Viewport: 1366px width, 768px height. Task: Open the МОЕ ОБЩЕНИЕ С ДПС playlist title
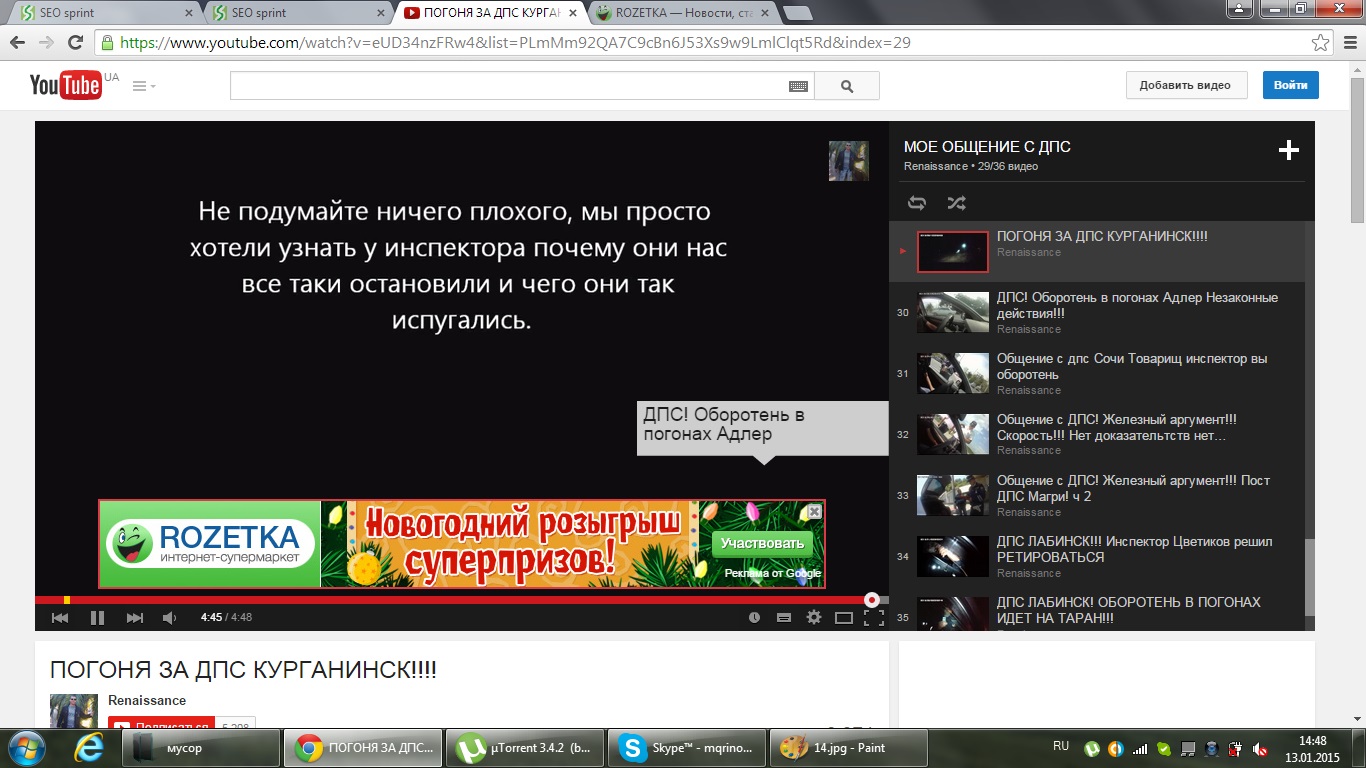[987, 147]
